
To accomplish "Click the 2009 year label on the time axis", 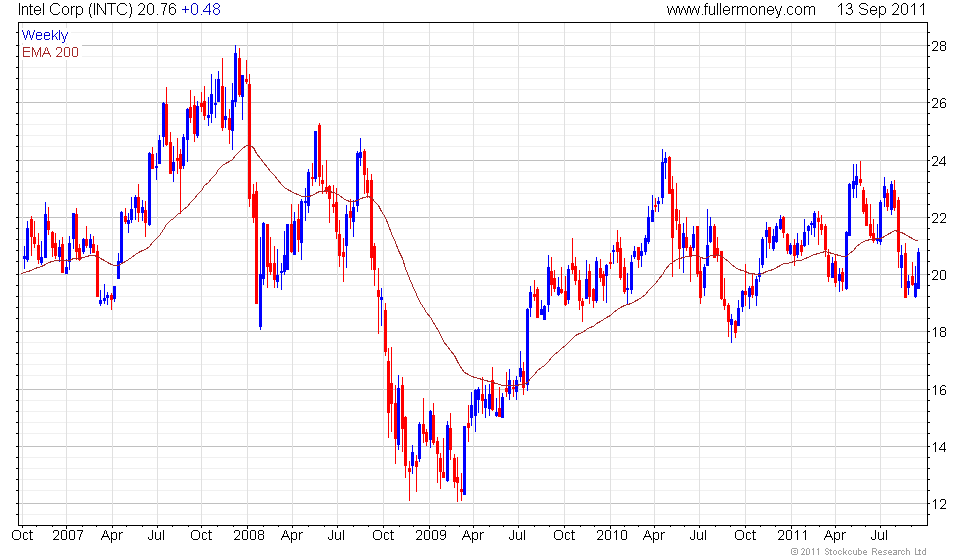I will [431, 536].
